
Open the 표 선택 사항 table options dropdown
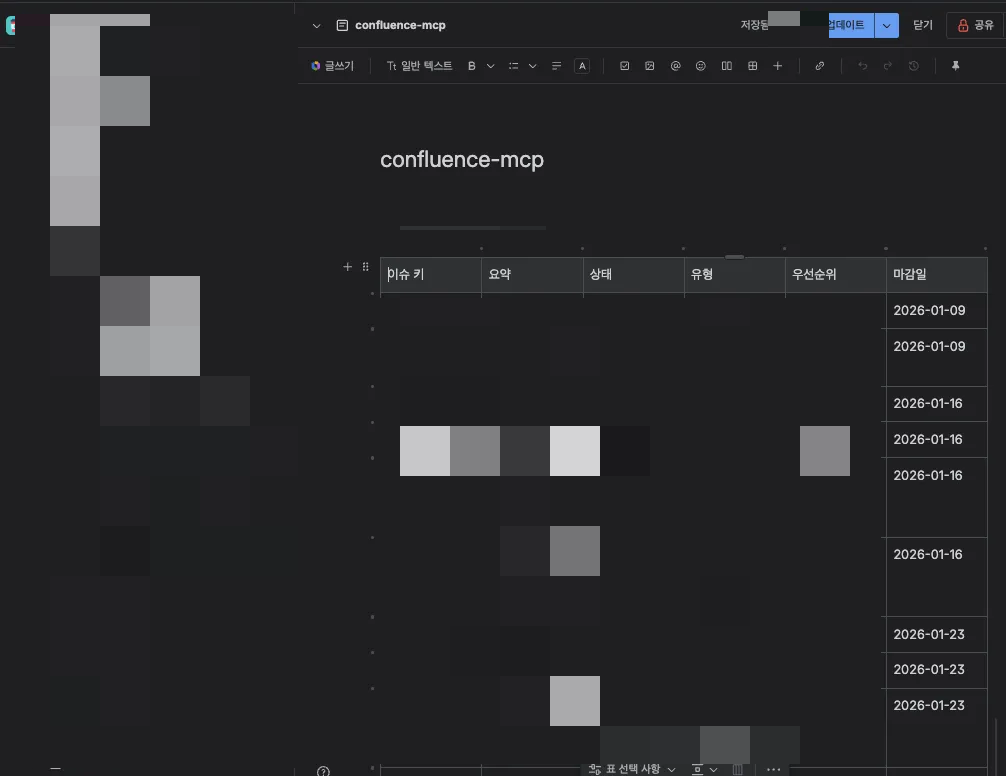coord(632,769)
